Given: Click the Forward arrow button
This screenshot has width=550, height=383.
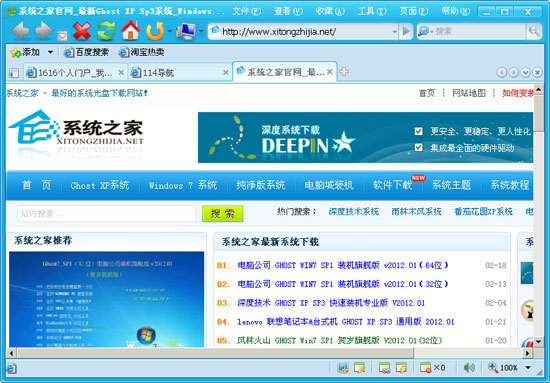Looking at the screenshot, I should point(44,31).
